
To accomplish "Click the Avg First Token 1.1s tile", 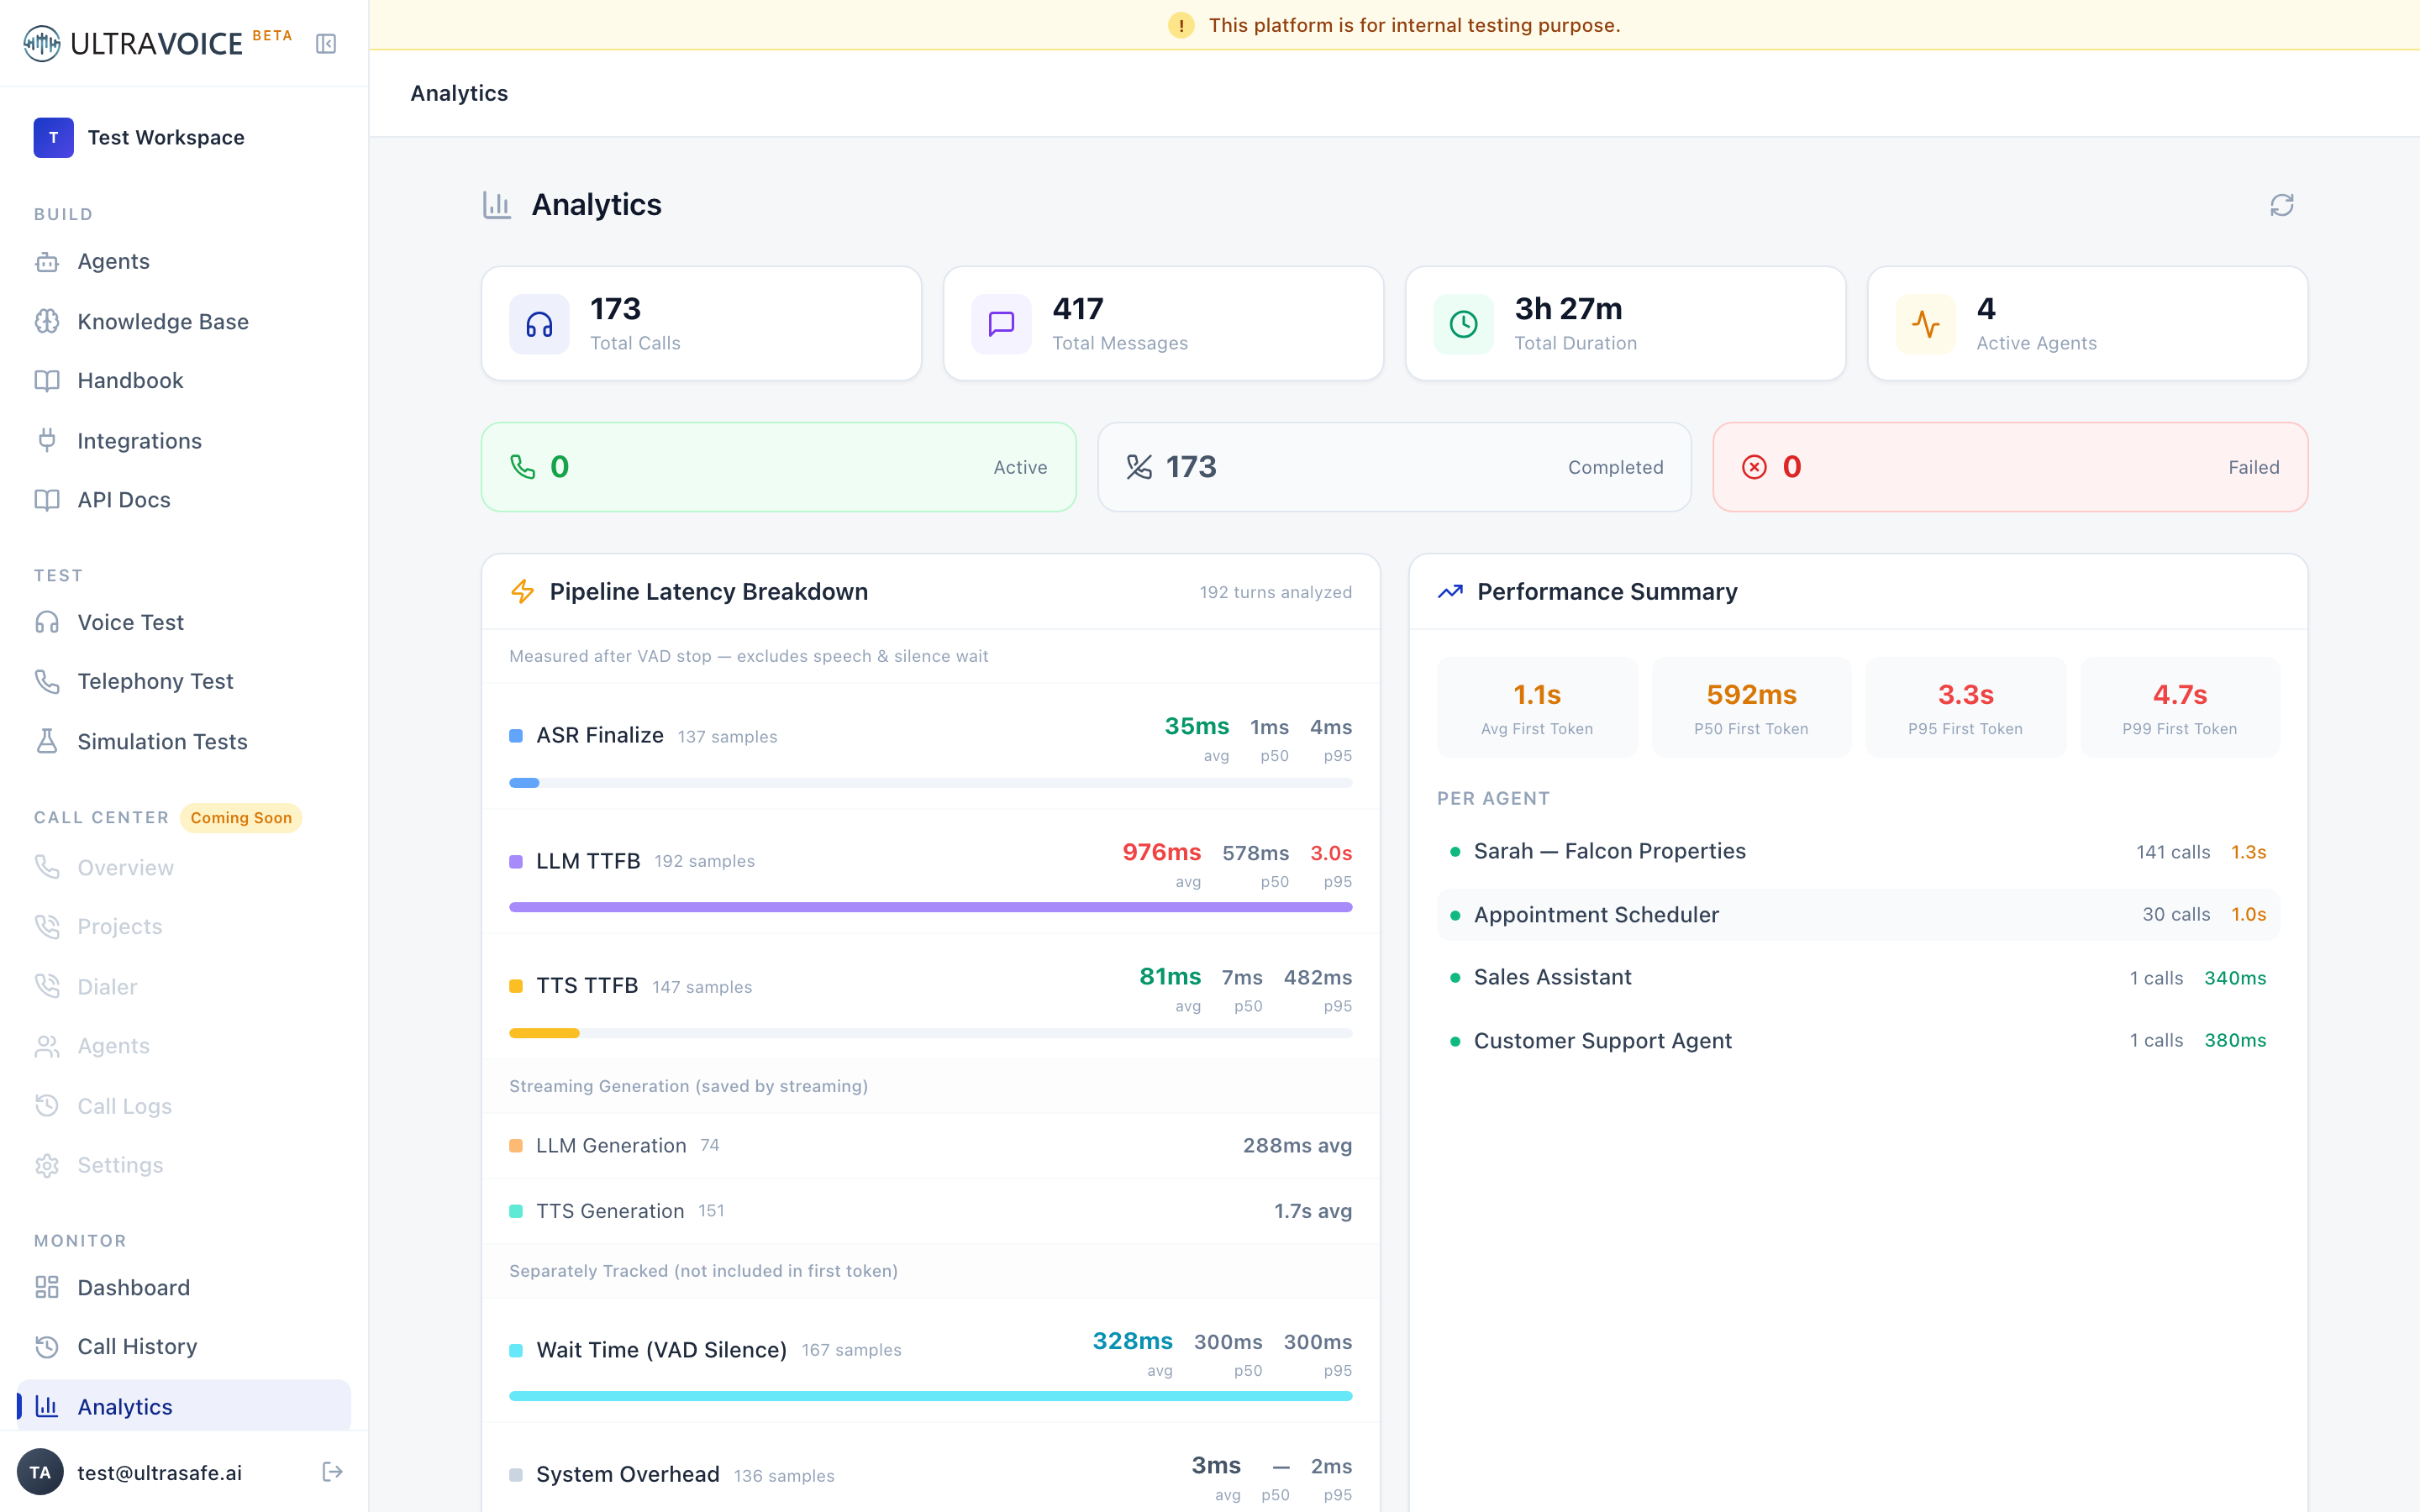I will point(1537,707).
